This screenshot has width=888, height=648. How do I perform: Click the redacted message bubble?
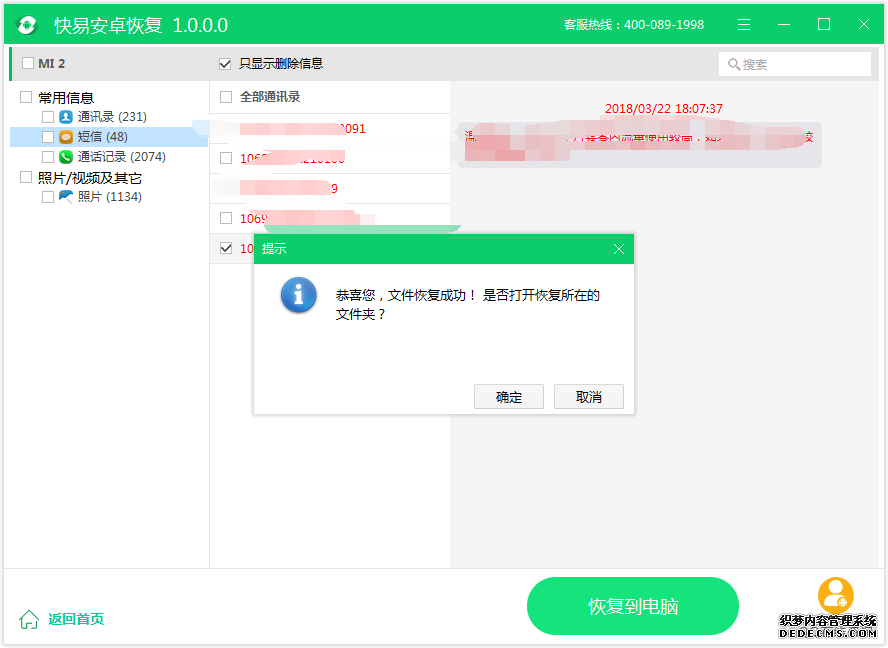pos(639,145)
